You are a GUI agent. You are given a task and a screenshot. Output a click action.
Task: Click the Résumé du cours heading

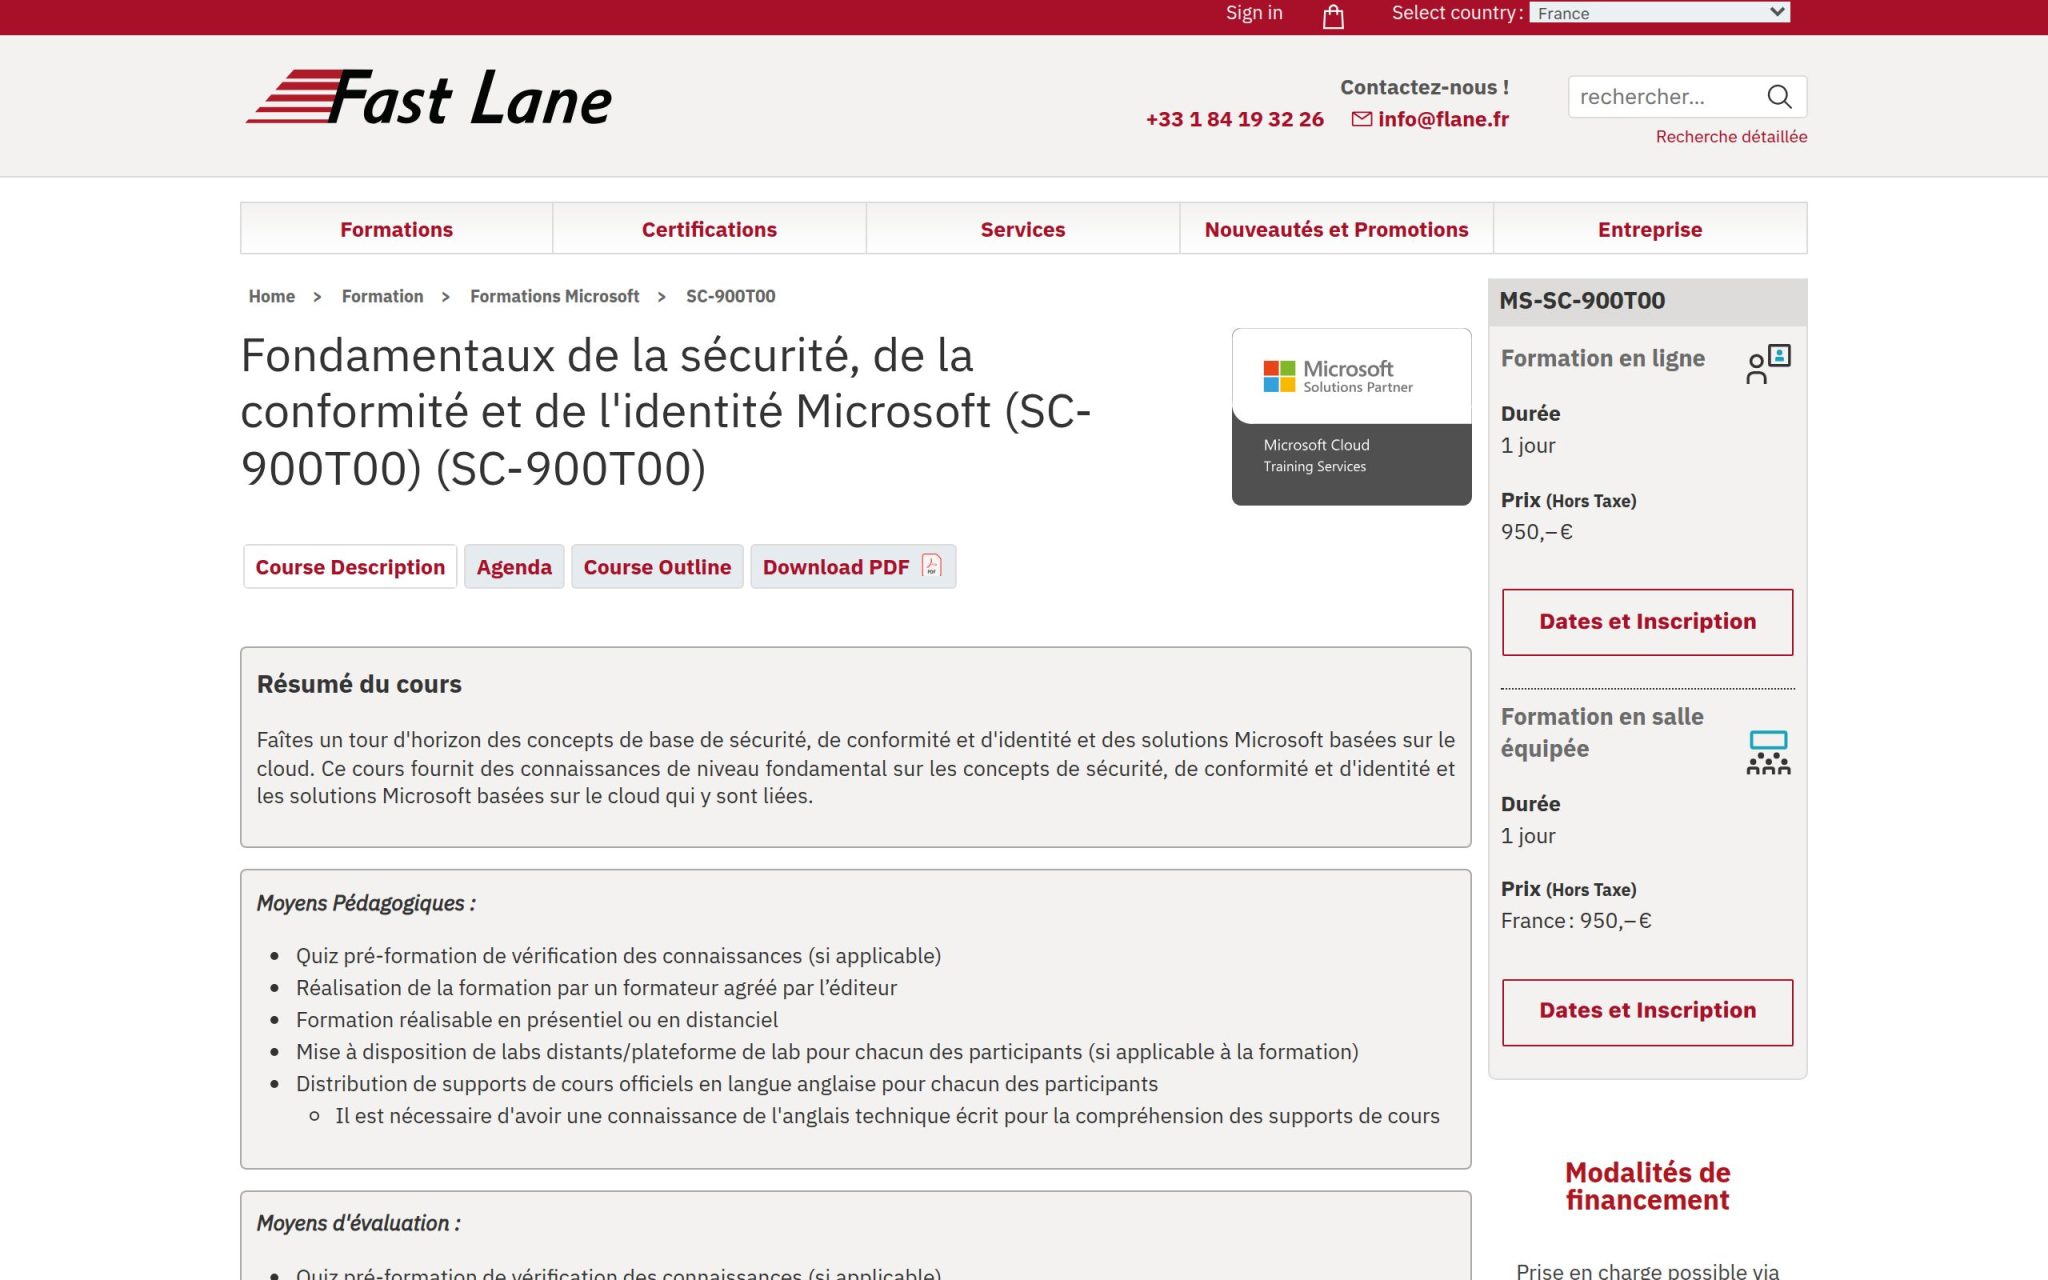pos(359,684)
